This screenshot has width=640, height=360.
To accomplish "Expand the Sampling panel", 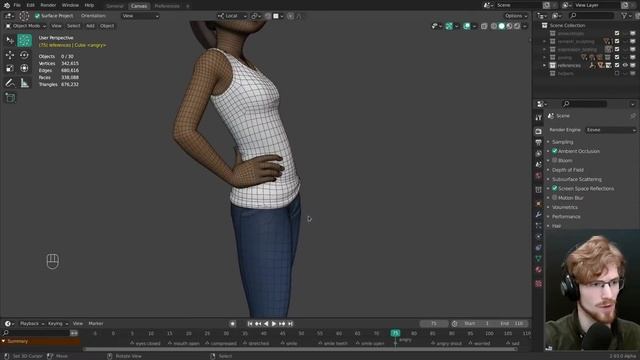I will (562, 142).
